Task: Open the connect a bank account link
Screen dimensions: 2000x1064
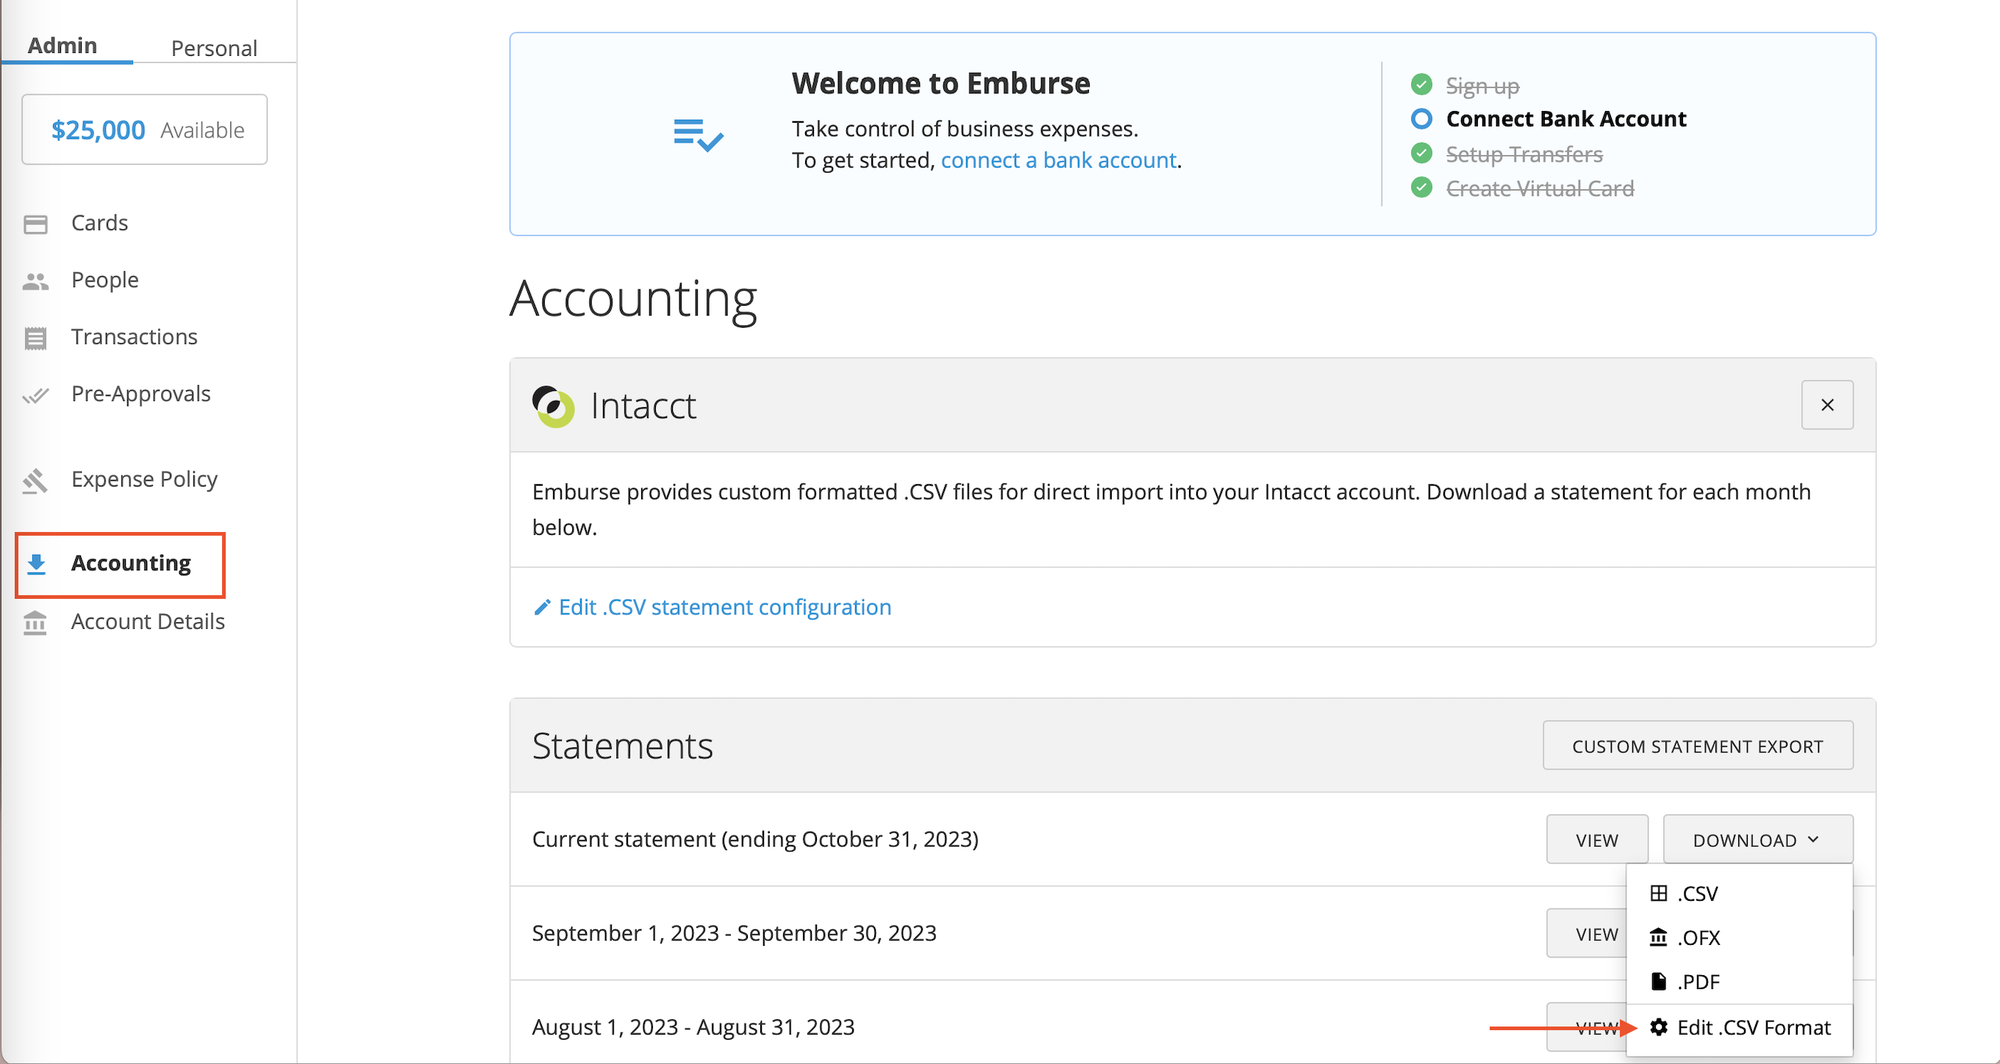Action: coord(1058,160)
